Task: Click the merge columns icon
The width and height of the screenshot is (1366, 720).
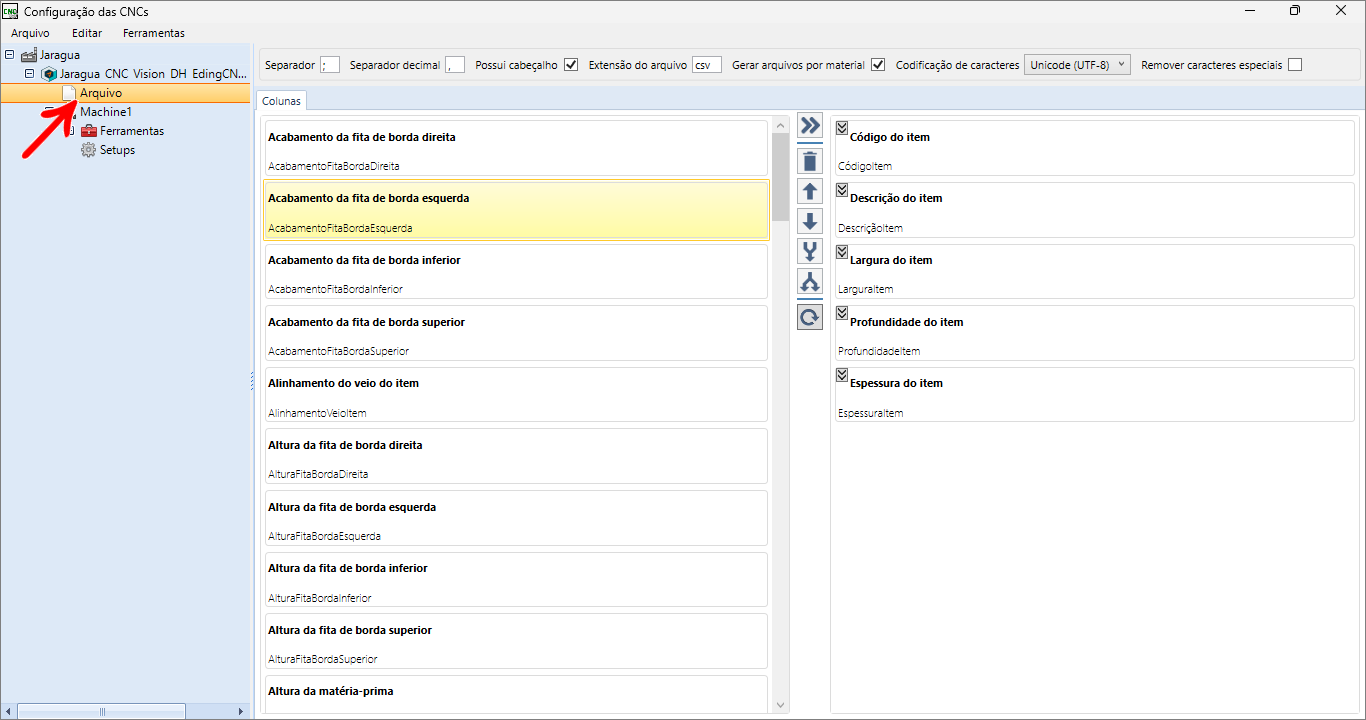Action: point(810,251)
